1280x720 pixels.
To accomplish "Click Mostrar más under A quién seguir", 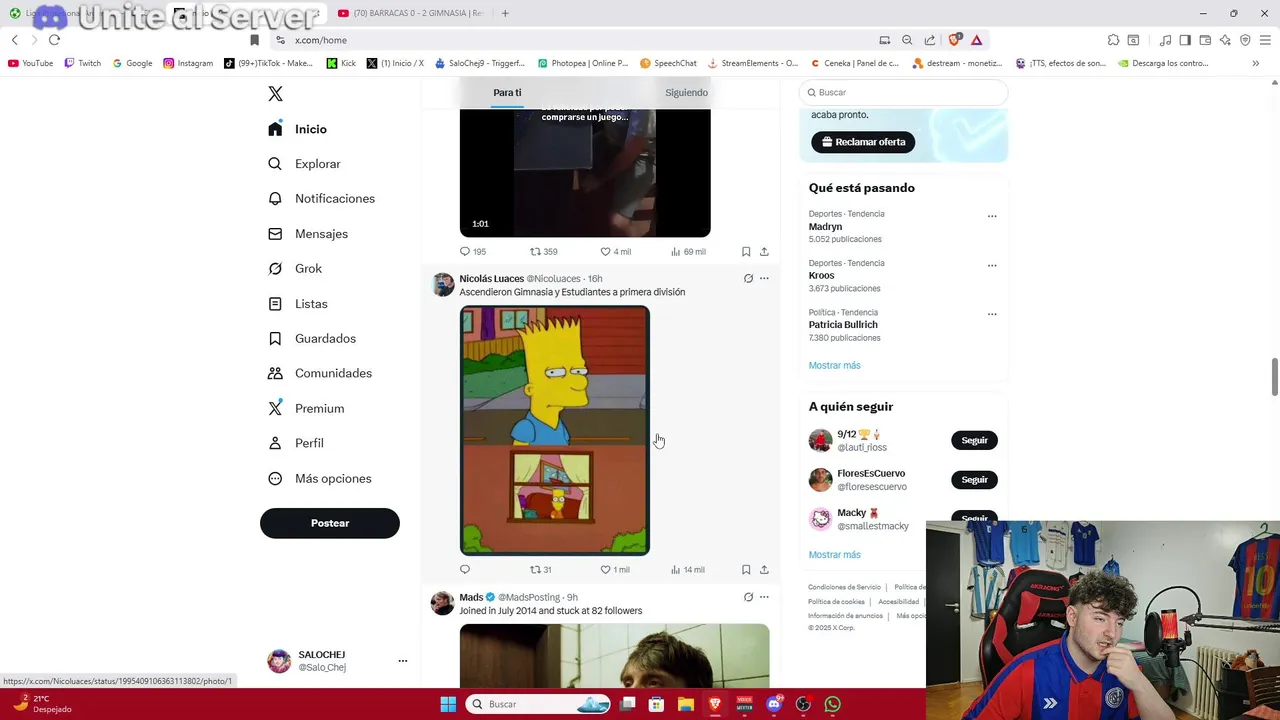I will (834, 555).
